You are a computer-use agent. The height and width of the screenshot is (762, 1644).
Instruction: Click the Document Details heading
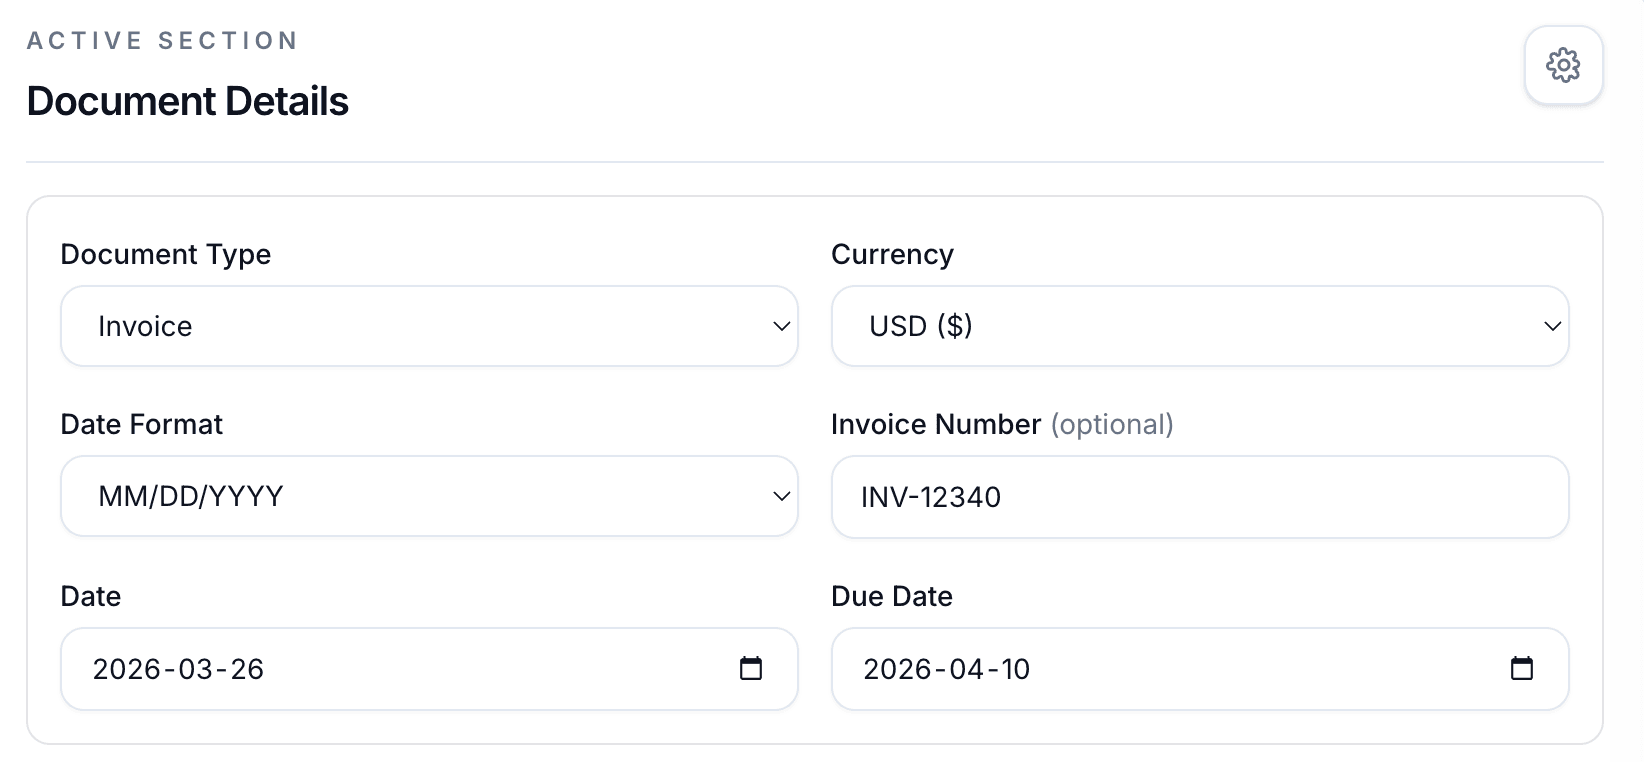[x=188, y=100]
